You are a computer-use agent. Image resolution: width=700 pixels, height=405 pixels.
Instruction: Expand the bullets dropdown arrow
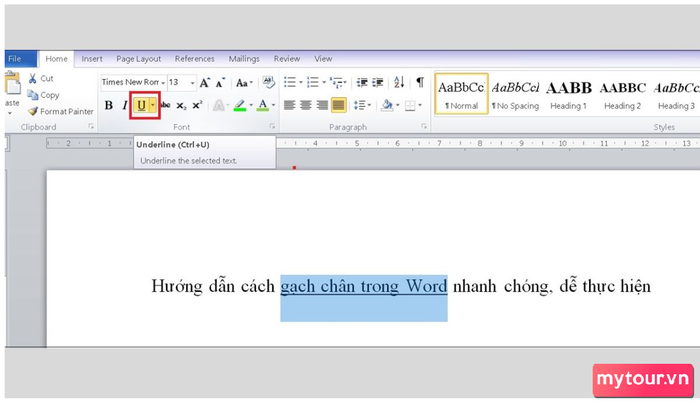pos(300,82)
